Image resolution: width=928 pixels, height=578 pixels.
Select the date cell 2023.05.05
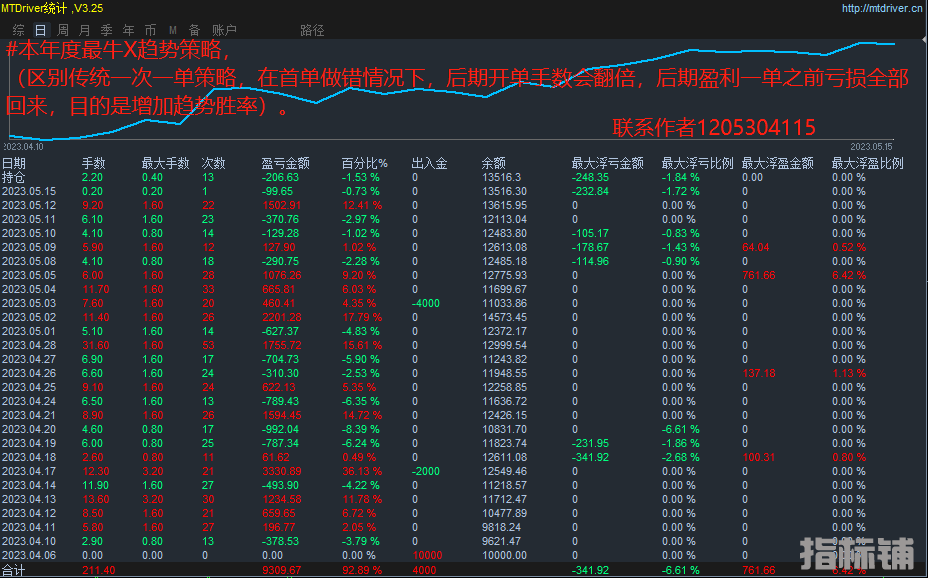(29, 276)
